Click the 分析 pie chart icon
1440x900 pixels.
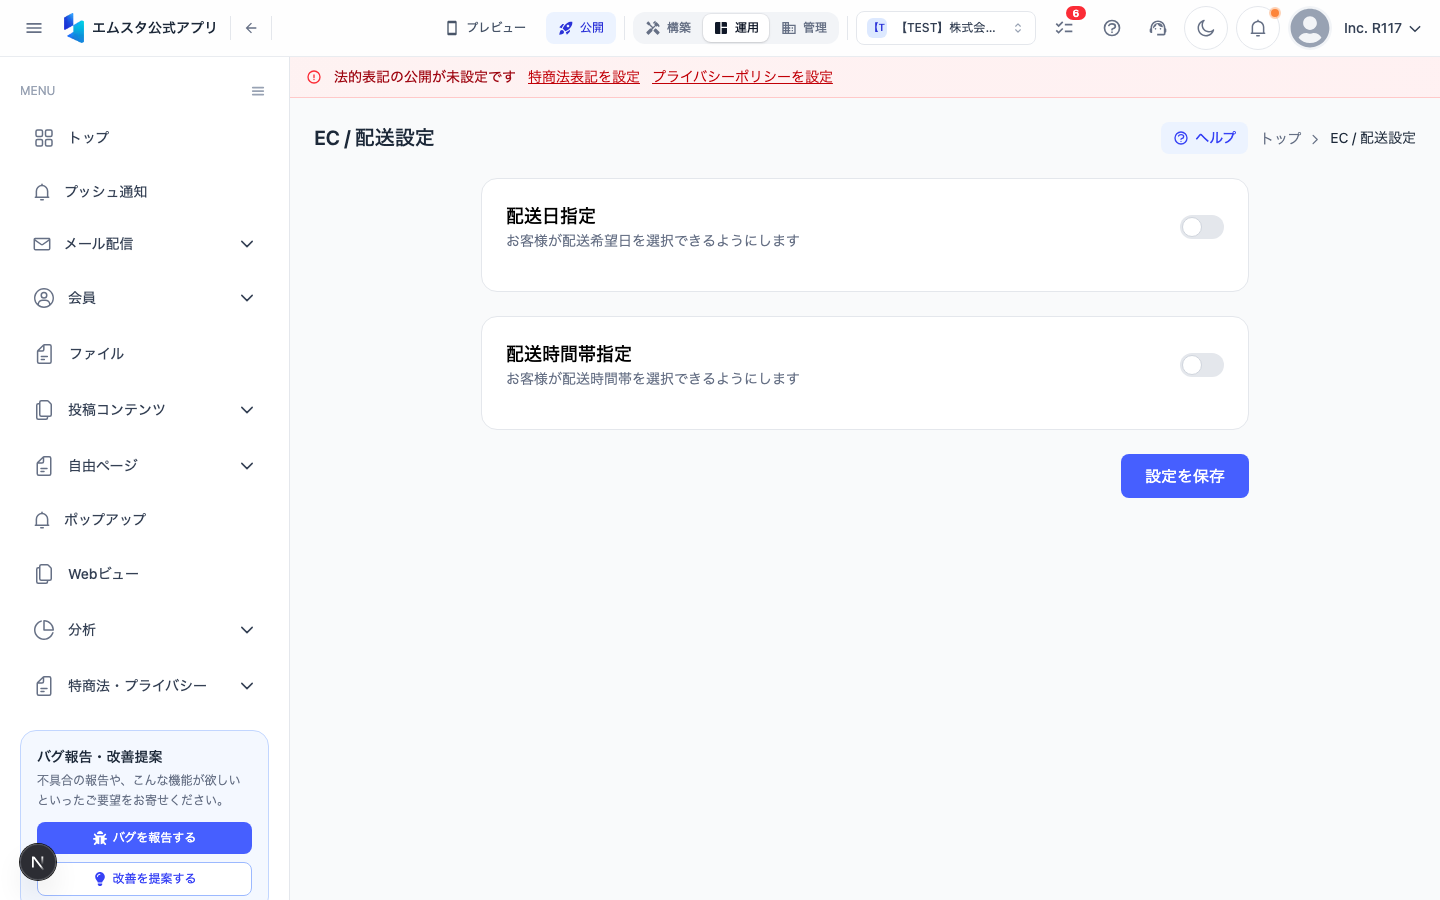[44, 630]
